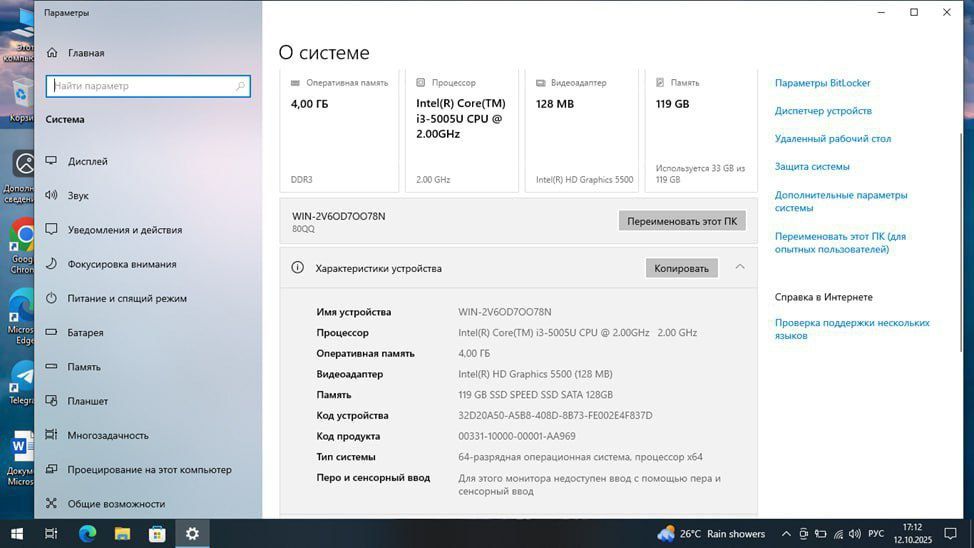Click the device name value WIN-2V6OD7OO78N
974x548 pixels.
coord(504,312)
